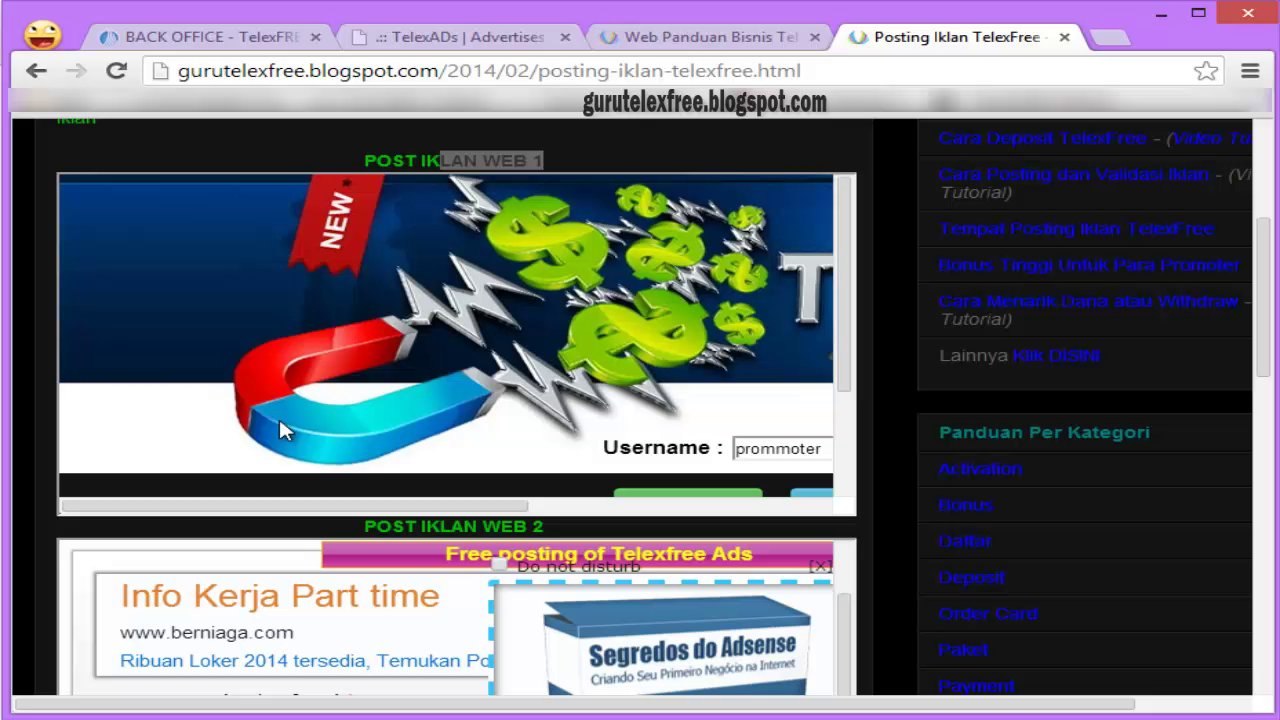1280x720 pixels.
Task: Click the Klik Disini link
Action: [1056, 355]
